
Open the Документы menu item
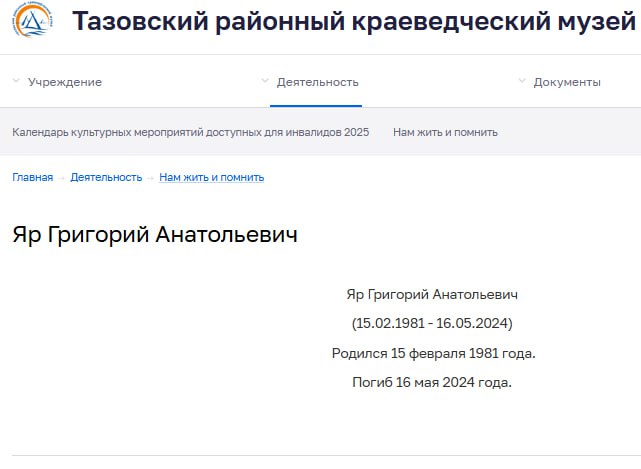pyautogui.click(x=567, y=82)
